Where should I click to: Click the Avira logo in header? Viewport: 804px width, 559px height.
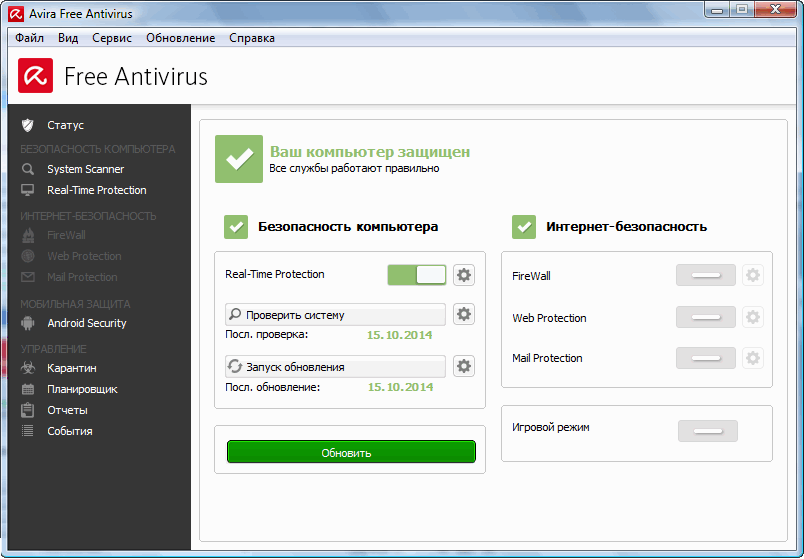tap(35, 75)
